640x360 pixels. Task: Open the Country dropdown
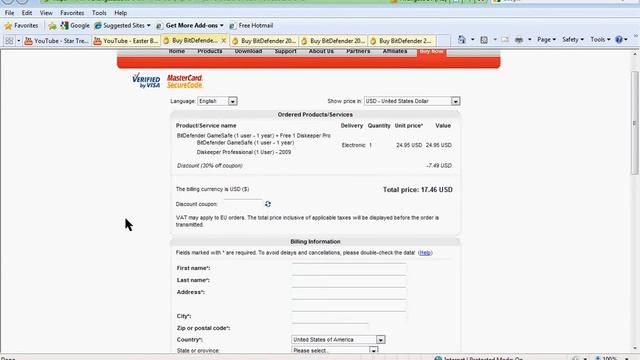[x=338, y=340]
